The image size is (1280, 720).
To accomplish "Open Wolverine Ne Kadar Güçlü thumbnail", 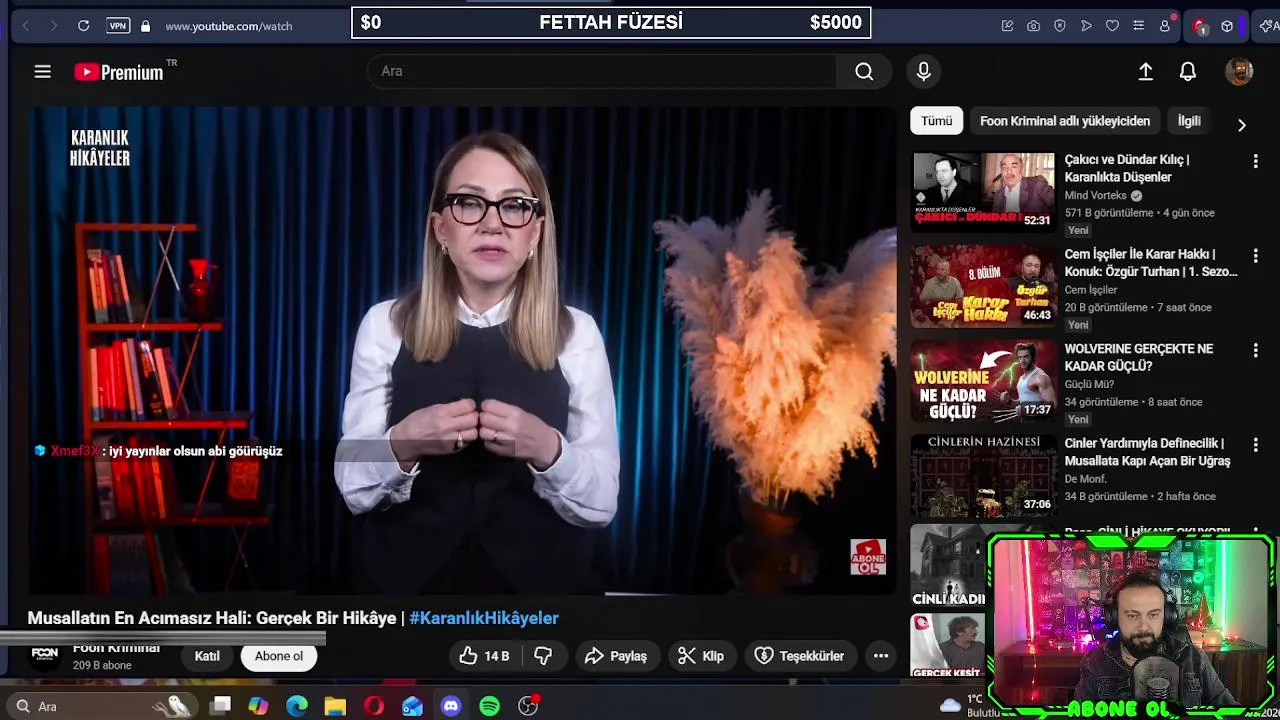I will point(983,381).
